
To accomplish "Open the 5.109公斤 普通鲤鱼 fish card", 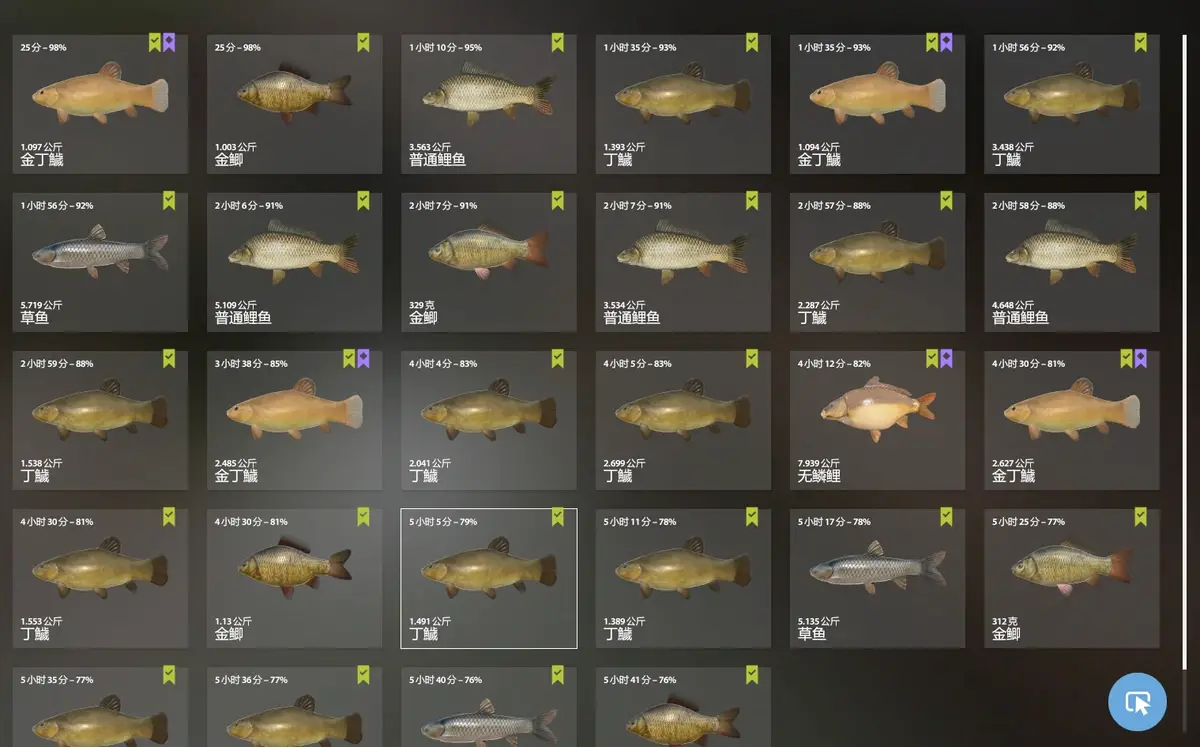I will click(294, 262).
